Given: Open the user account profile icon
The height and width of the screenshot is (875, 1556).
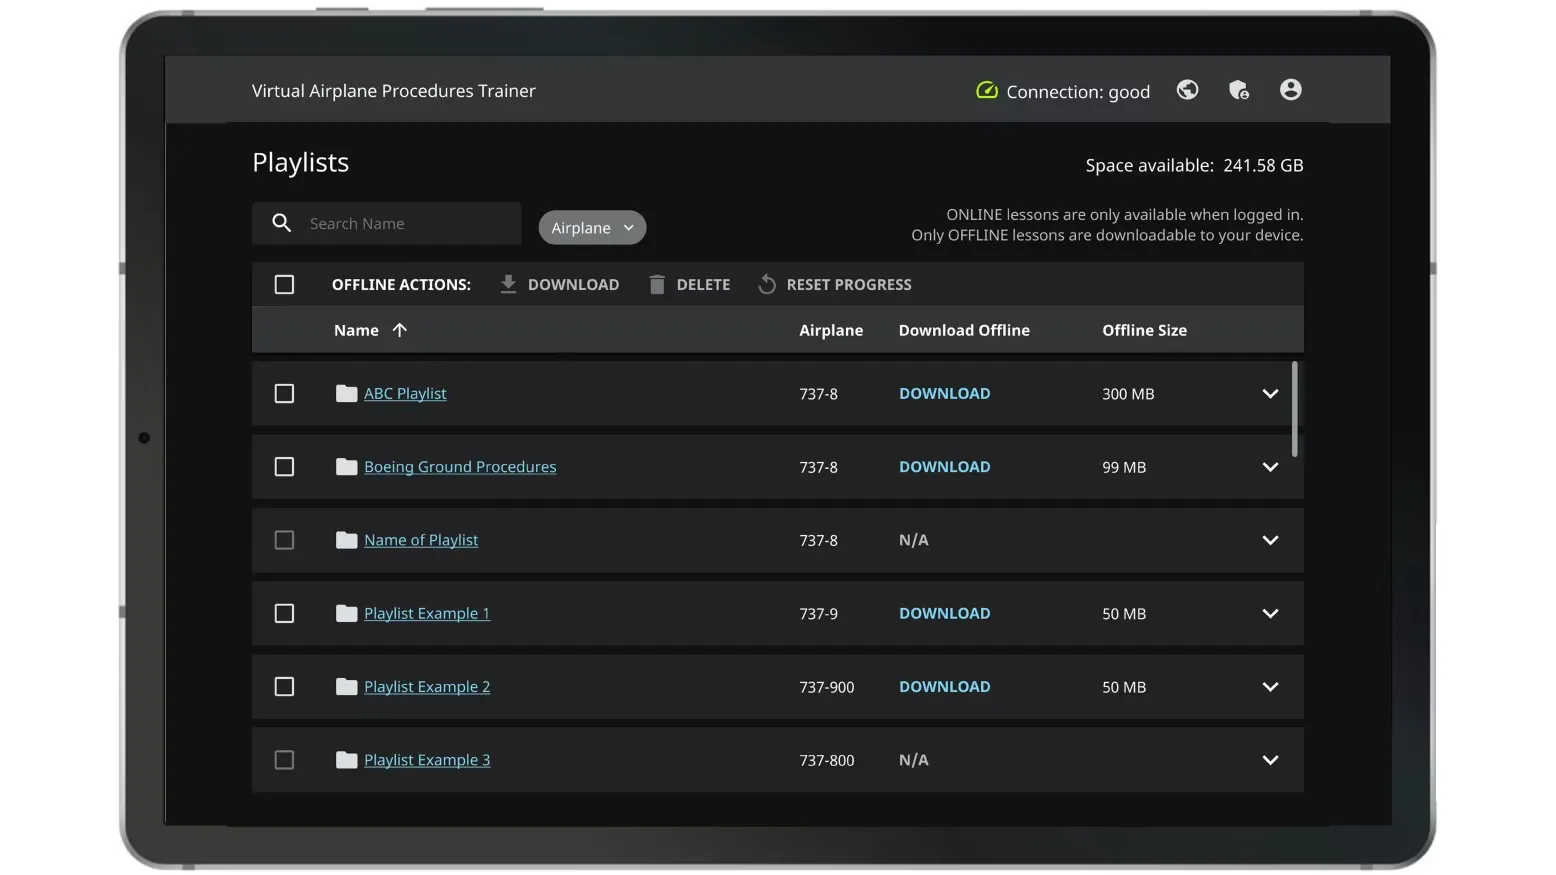Looking at the screenshot, I should pos(1290,90).
